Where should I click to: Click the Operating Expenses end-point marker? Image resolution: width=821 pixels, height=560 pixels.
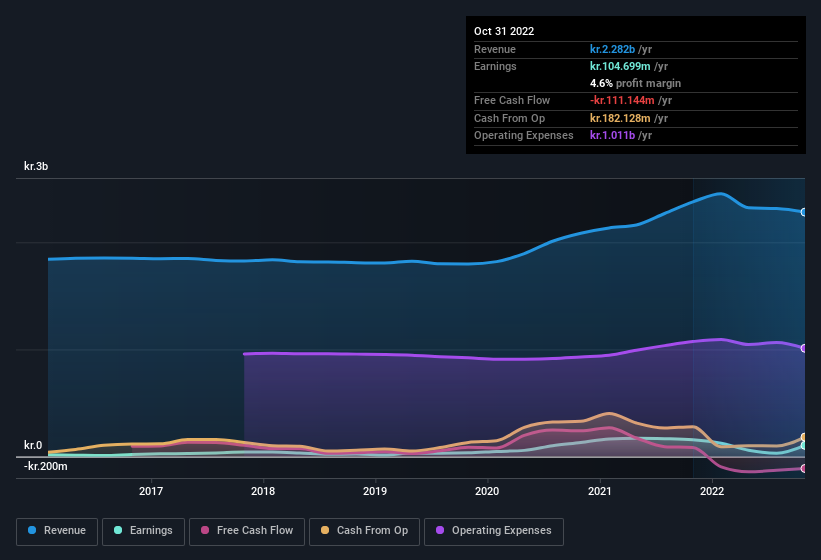click(804, 348)
